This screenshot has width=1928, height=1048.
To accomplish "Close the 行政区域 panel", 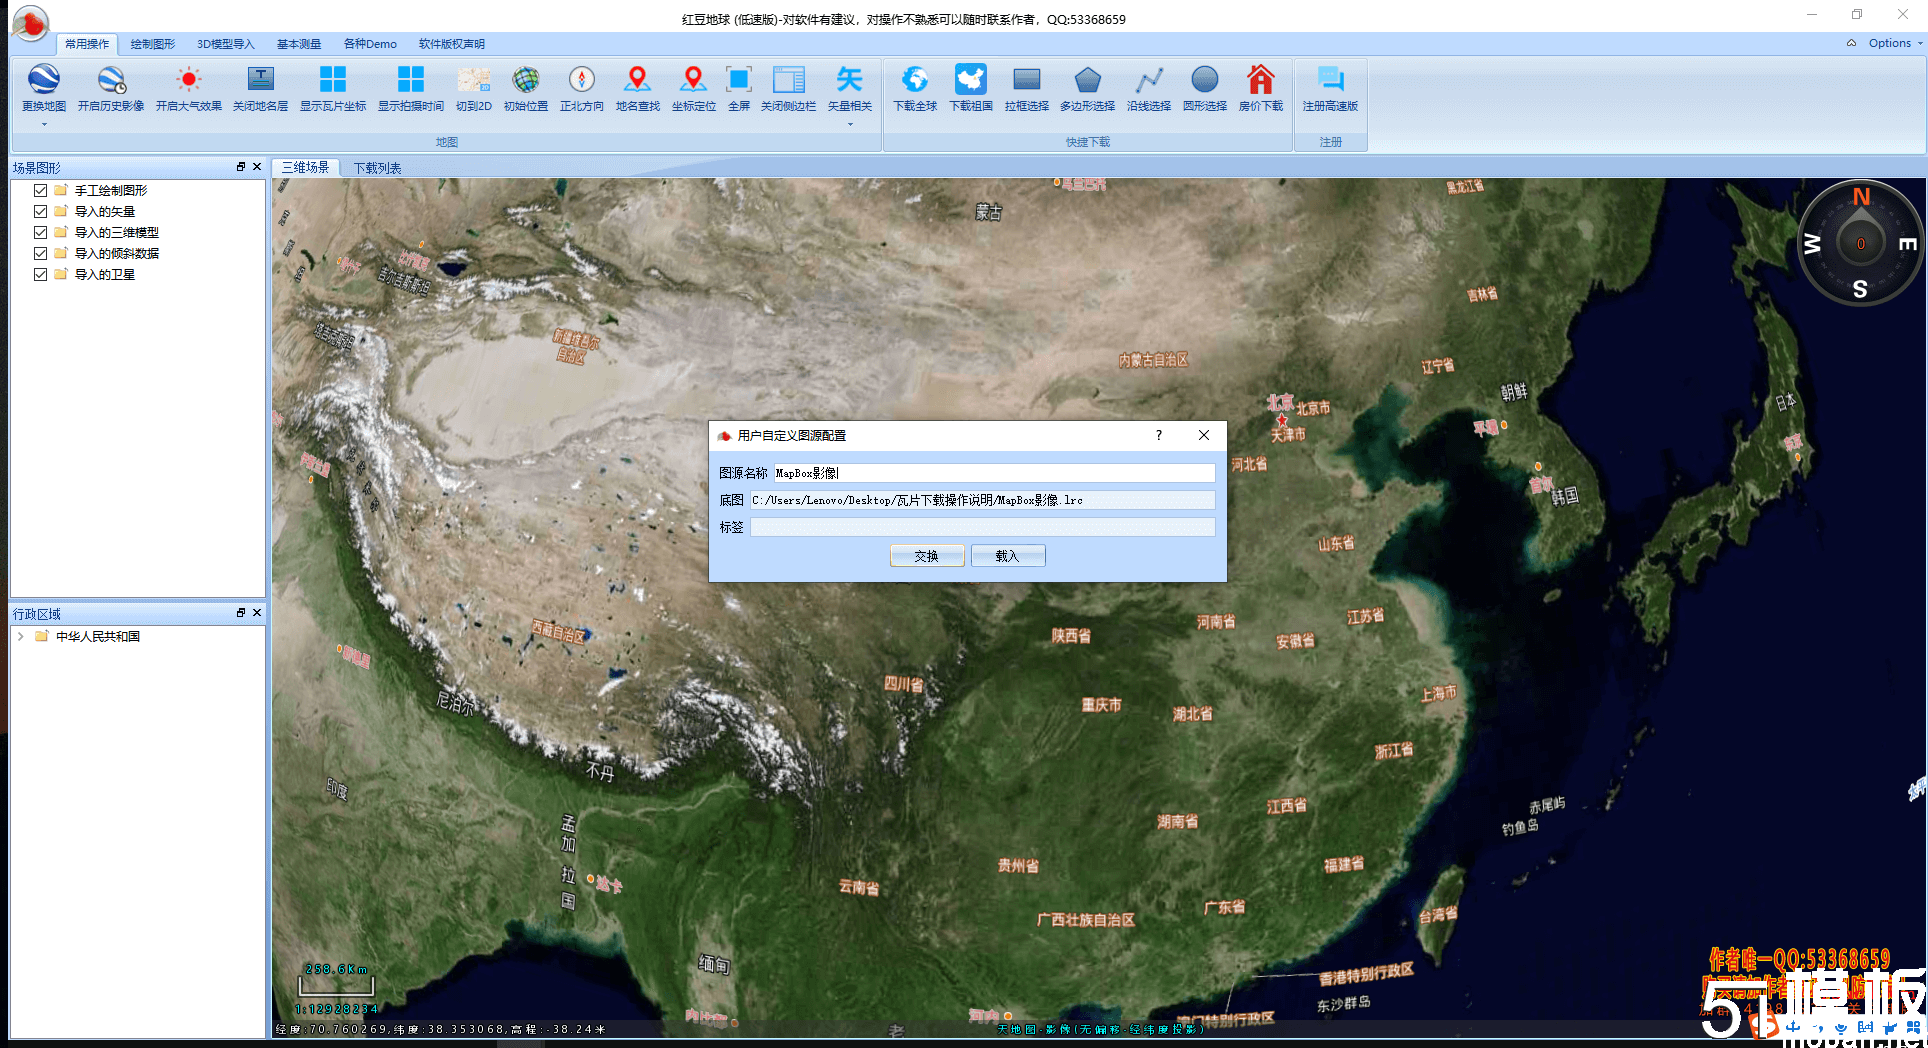I will 257,613.
